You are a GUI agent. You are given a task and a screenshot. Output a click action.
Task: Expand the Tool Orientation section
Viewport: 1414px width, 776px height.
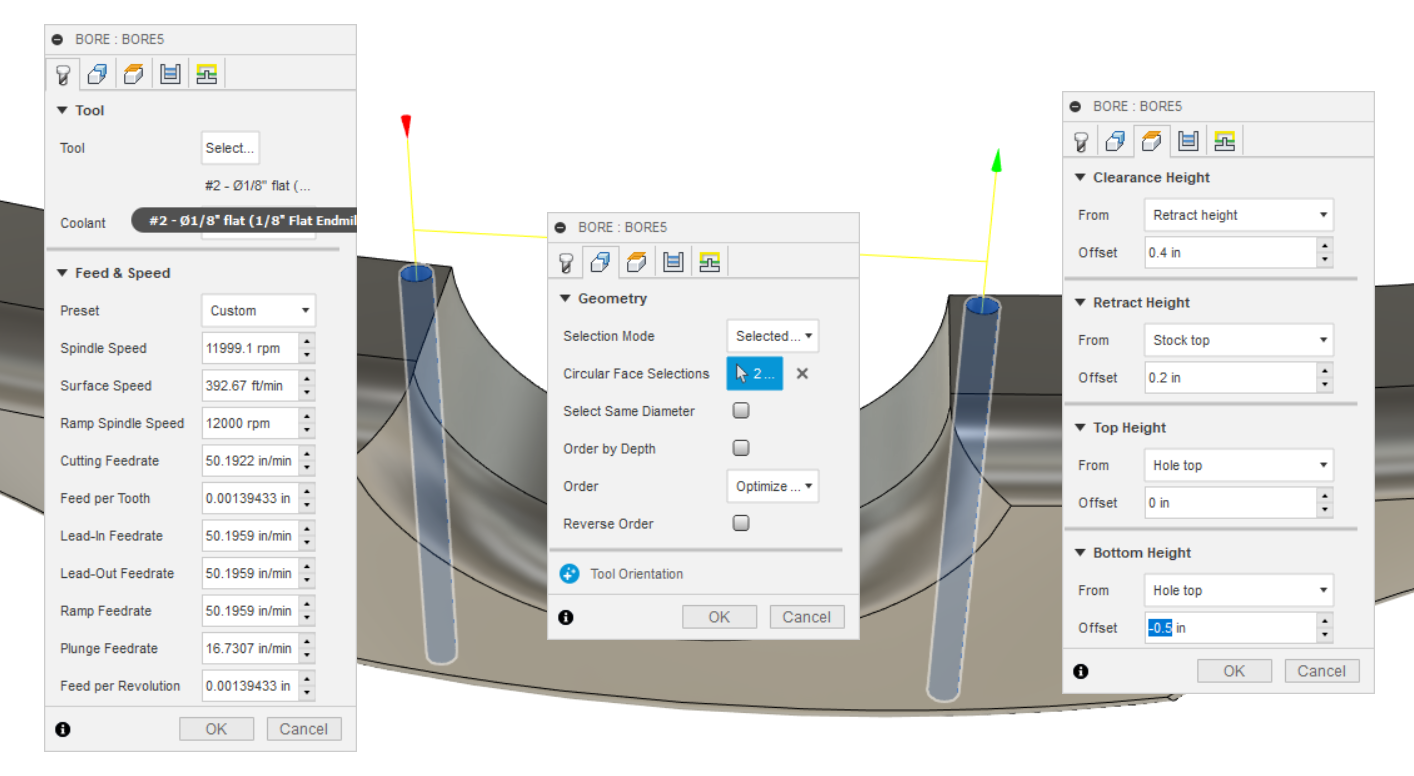(624, 574)
